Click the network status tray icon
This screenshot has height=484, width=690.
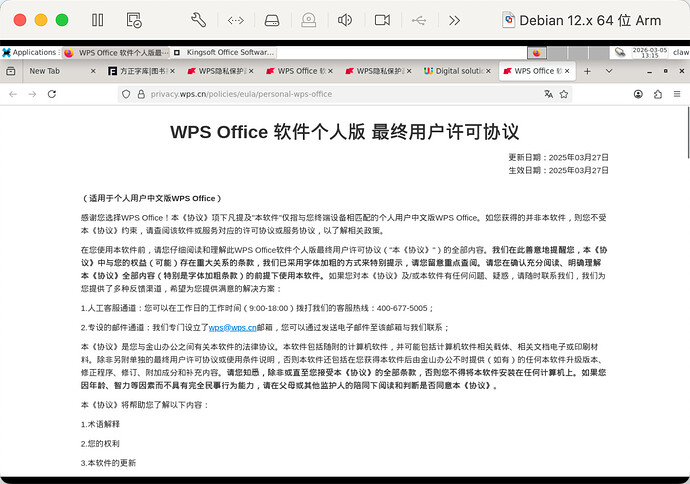[x=620, y=52]
